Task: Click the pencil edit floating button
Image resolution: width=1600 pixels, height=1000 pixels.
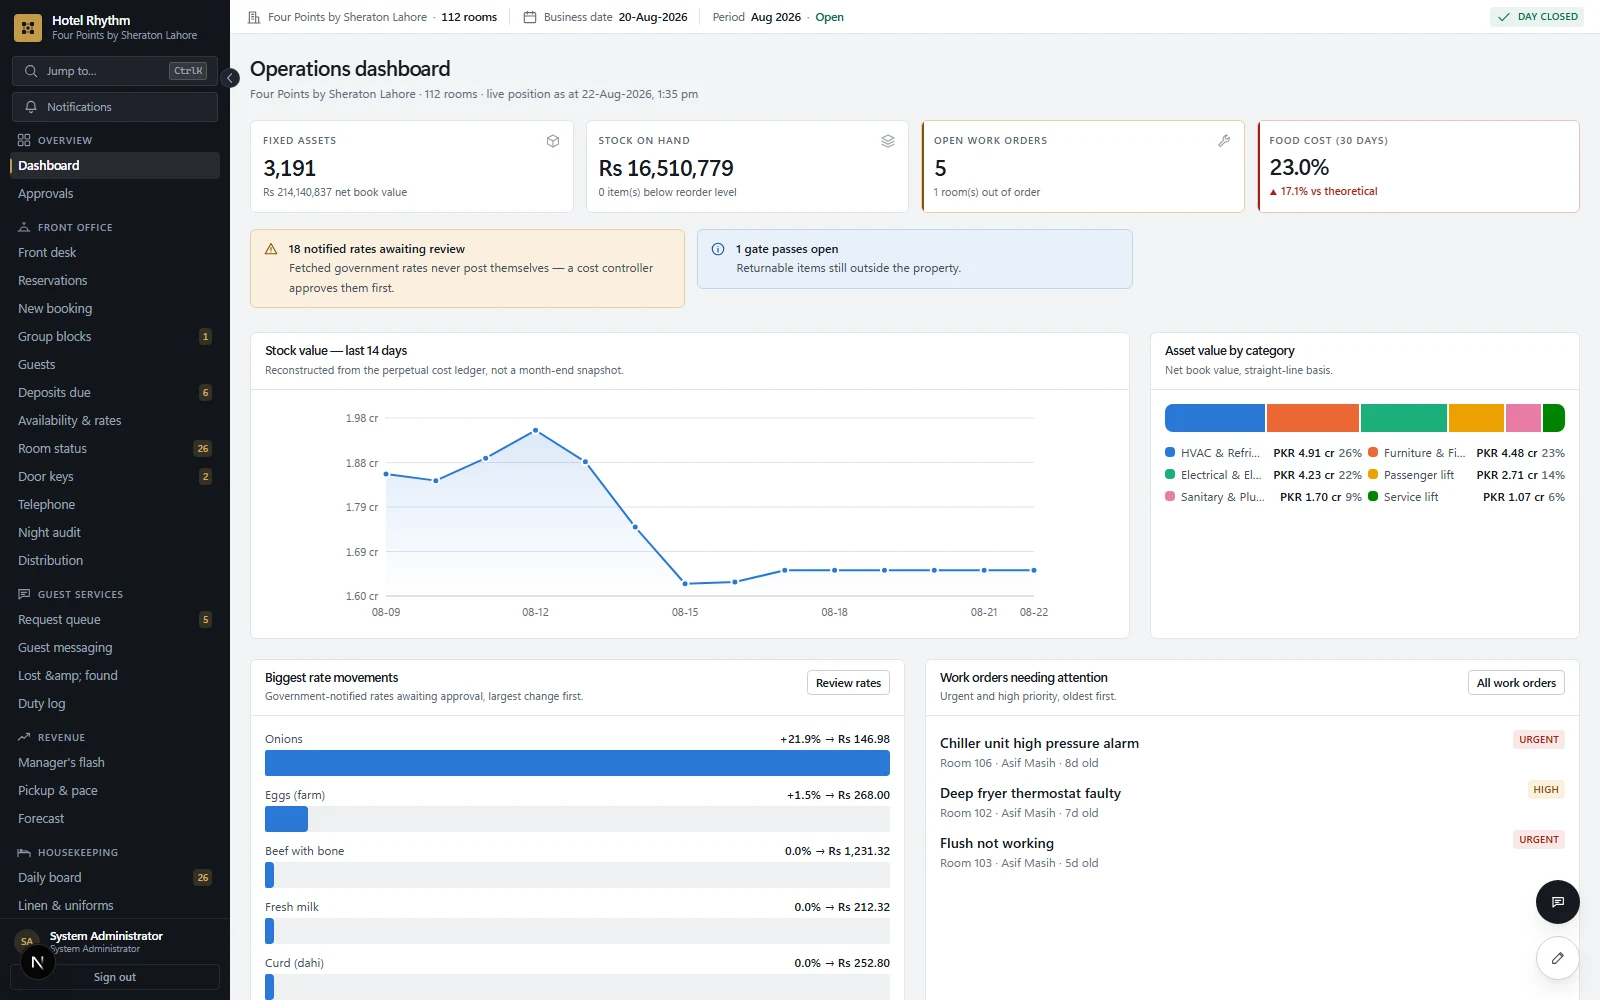Action: (x=1557, y=958)
